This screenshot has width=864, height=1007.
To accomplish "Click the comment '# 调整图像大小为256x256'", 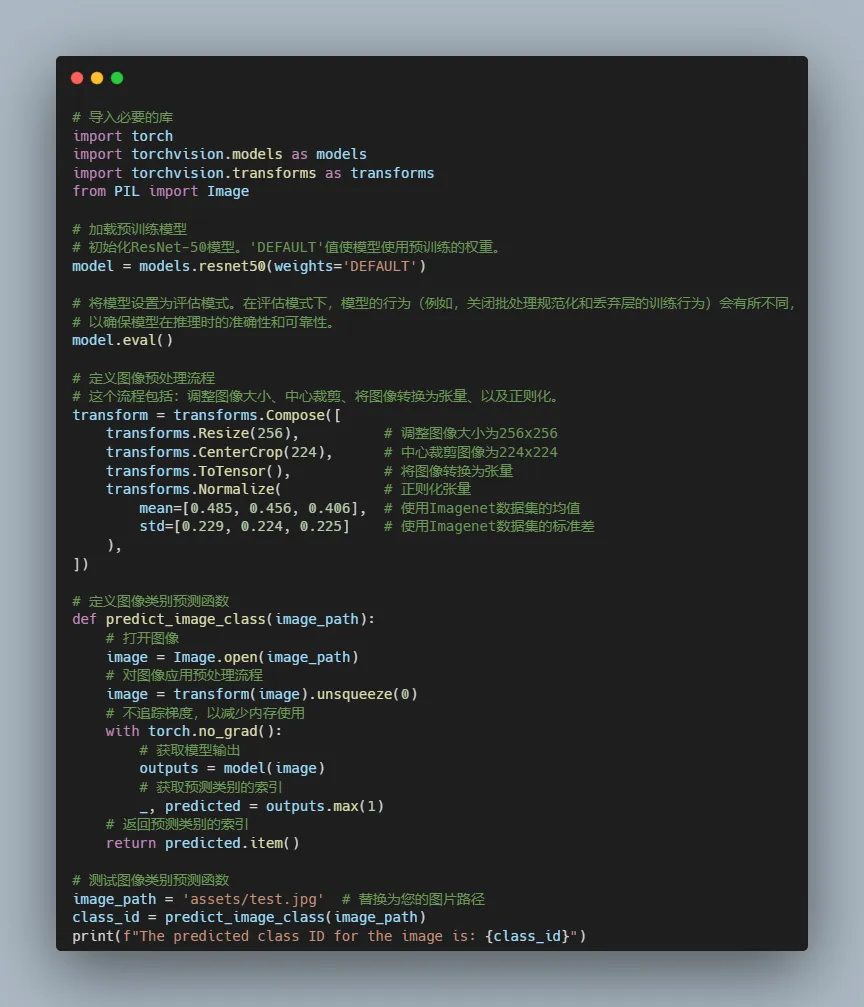I will (x=471, y=433).
